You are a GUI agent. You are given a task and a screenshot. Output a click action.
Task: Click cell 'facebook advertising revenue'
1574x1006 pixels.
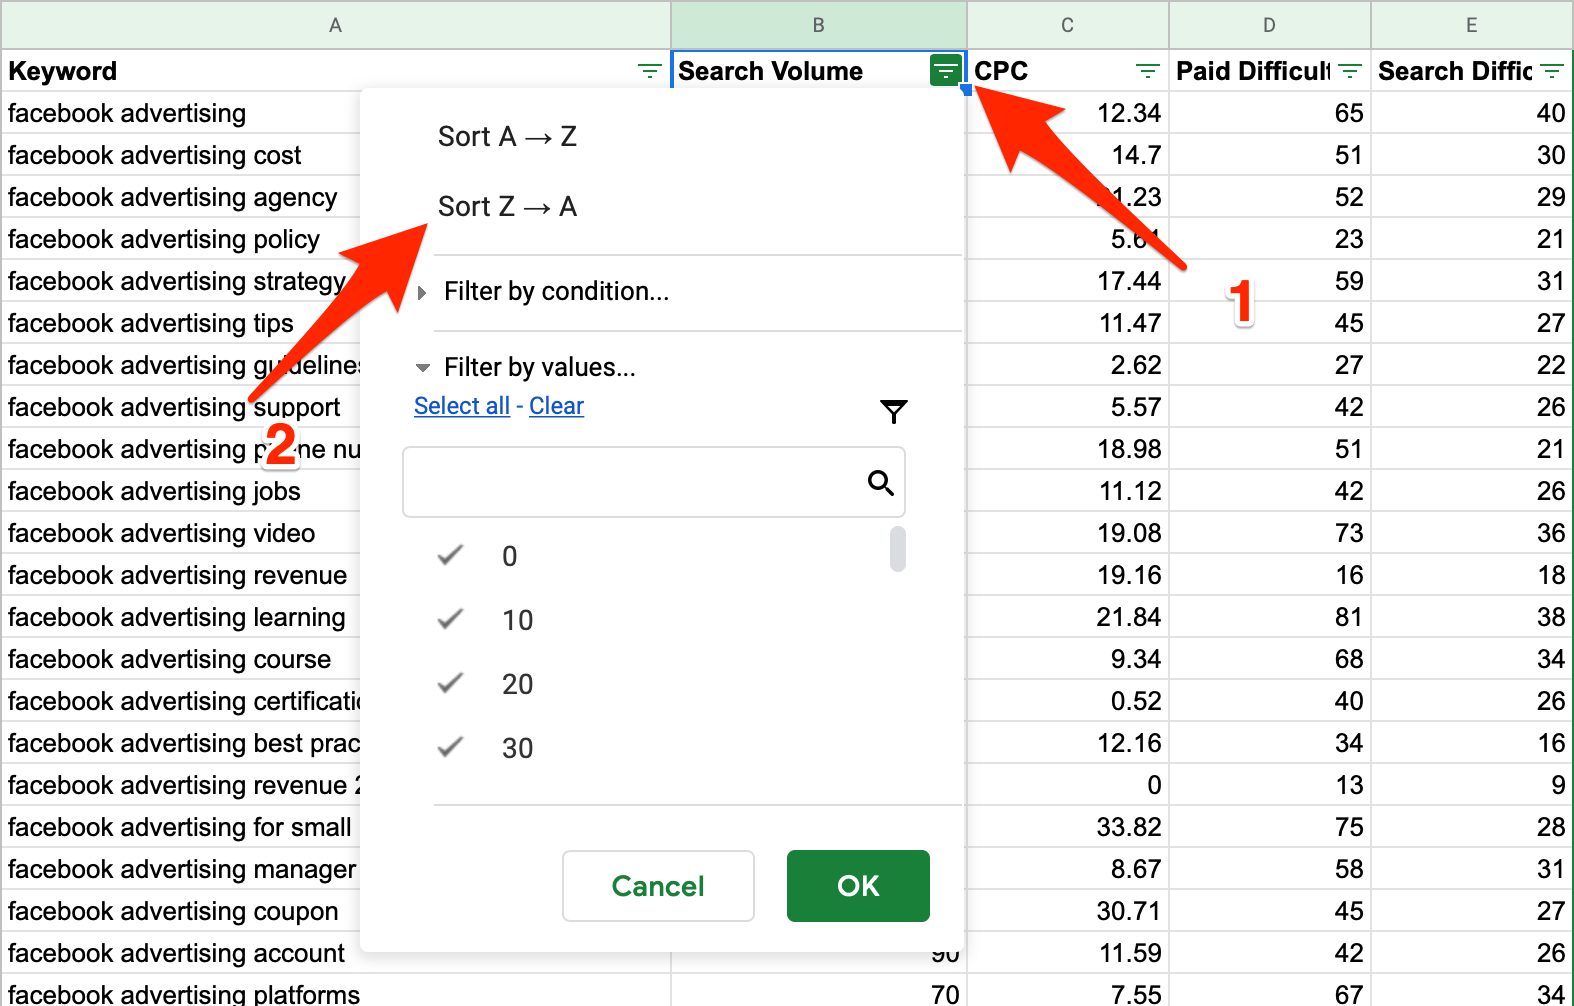pos(181,575)
